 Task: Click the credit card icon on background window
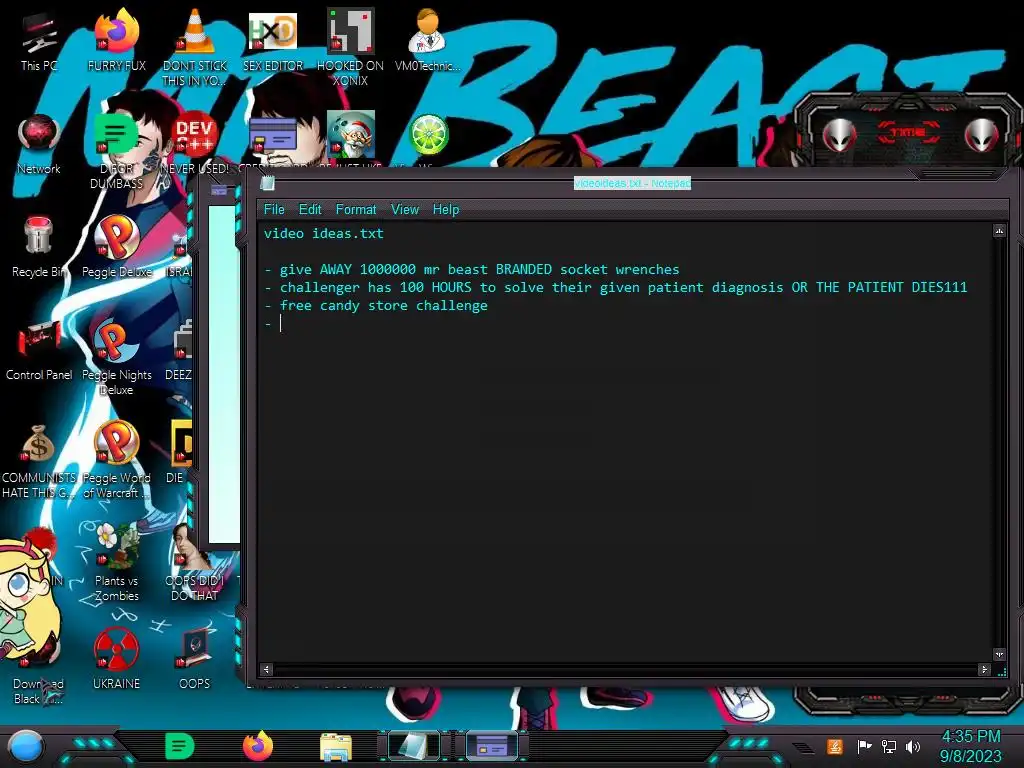point(219,191)
